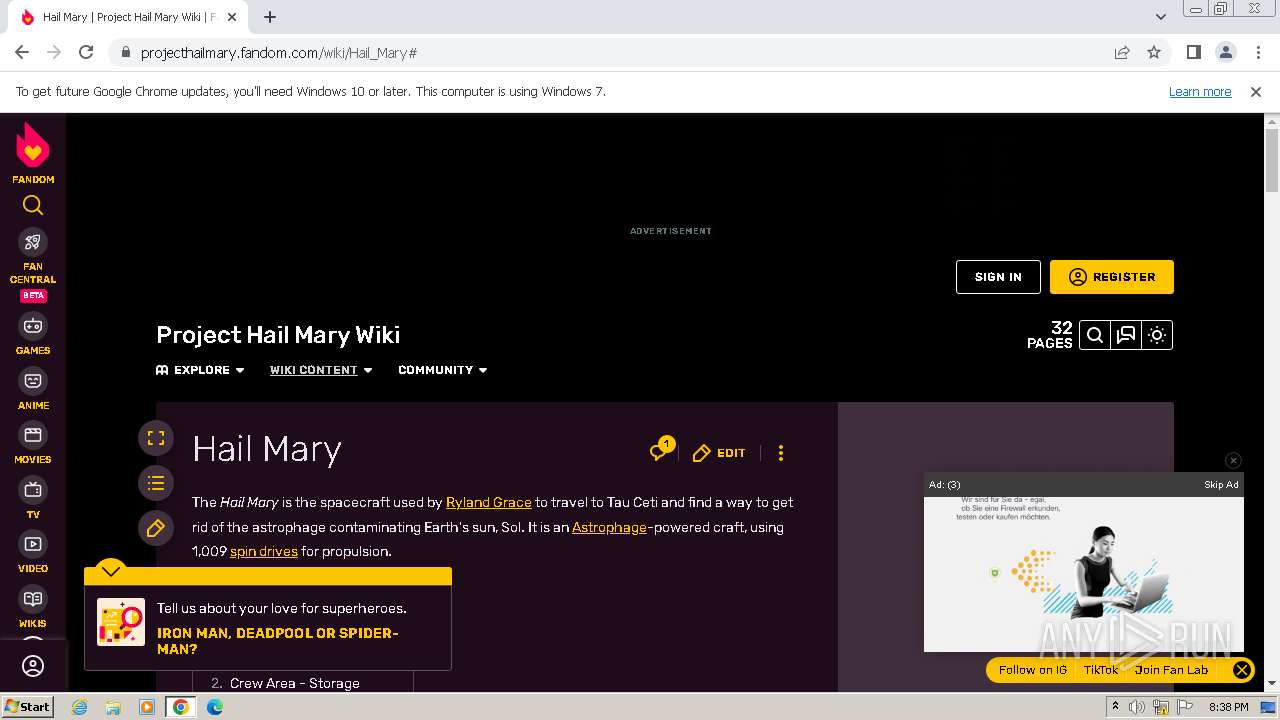The image size is (1280, 720).
Task: Dismiss the Chrome update notification bar
Action: [1256, 91]
